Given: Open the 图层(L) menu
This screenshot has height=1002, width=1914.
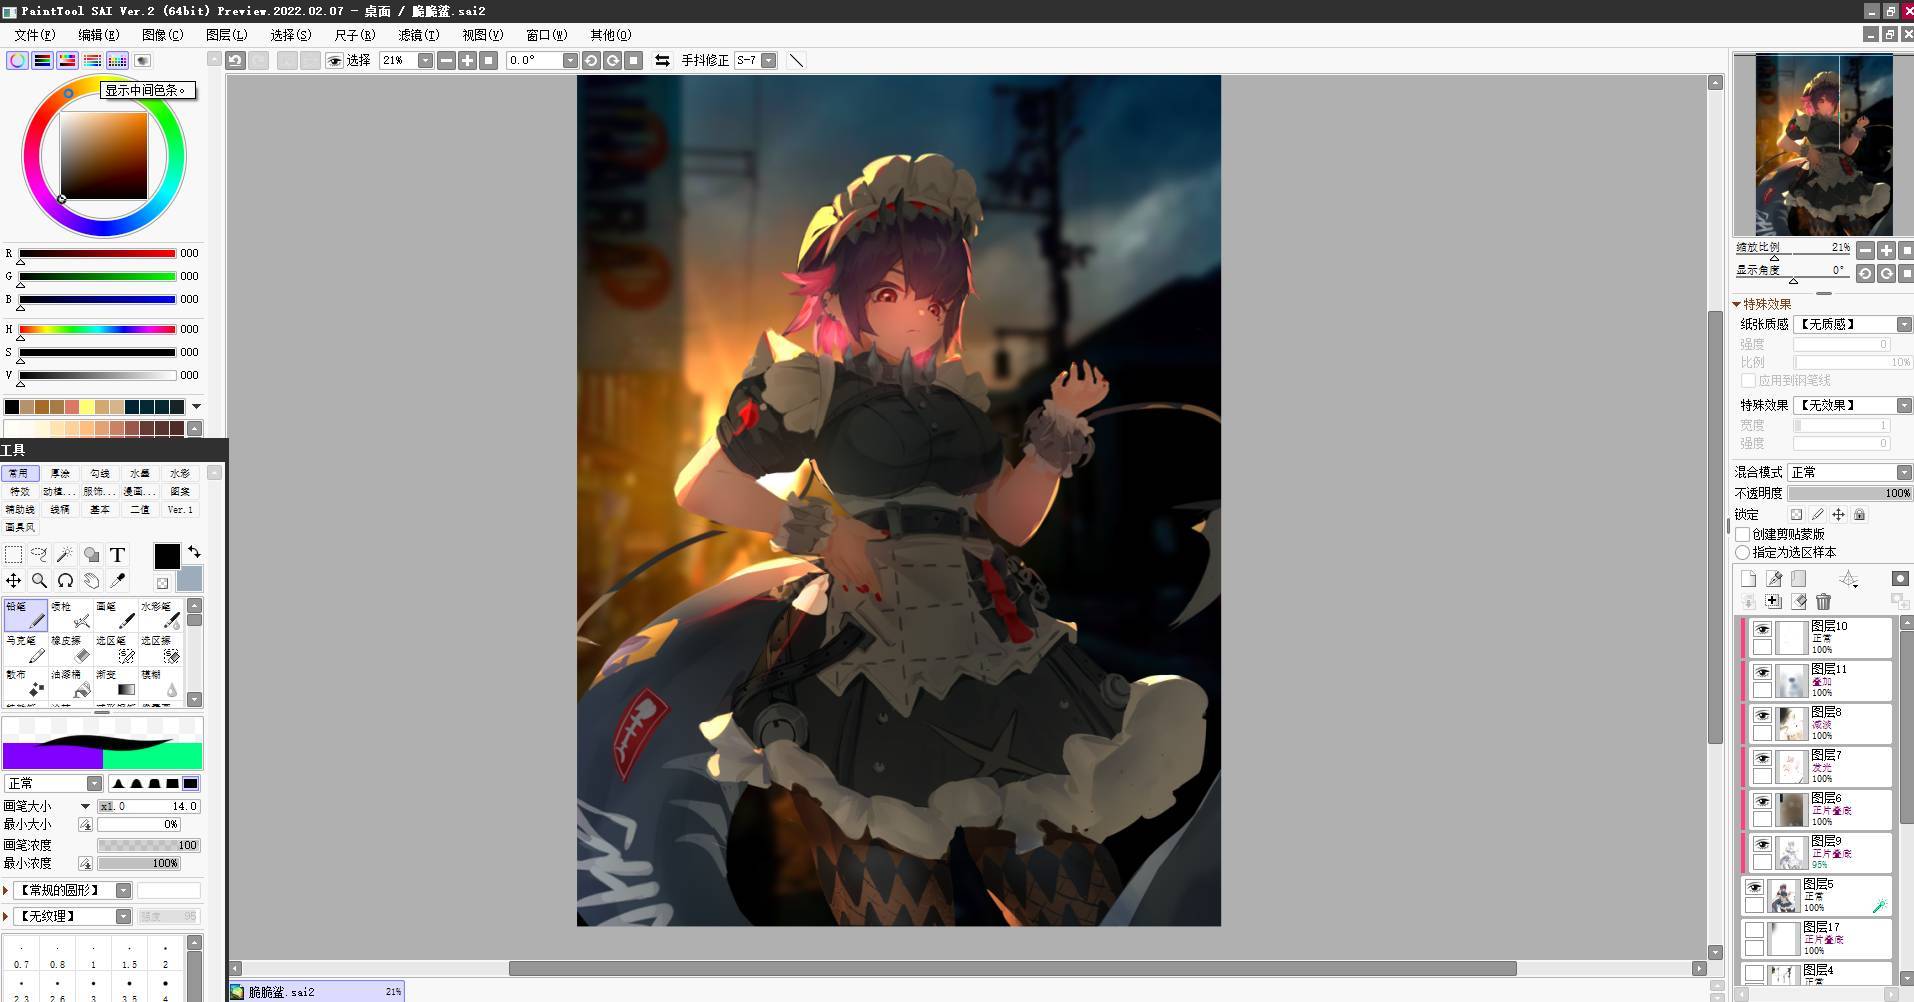Looking at the screenshot, I should [x=226, y=35].
